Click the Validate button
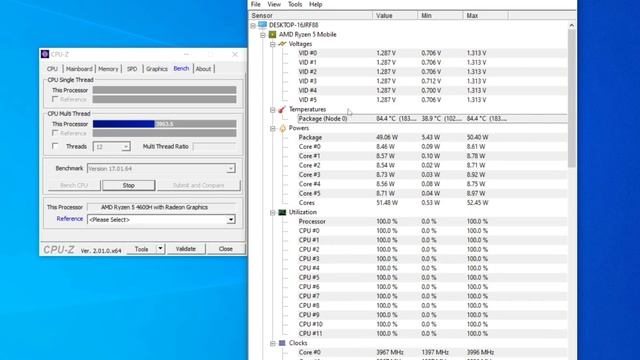The width and height of the screenshot is (640, 360). tap(186, 249)
